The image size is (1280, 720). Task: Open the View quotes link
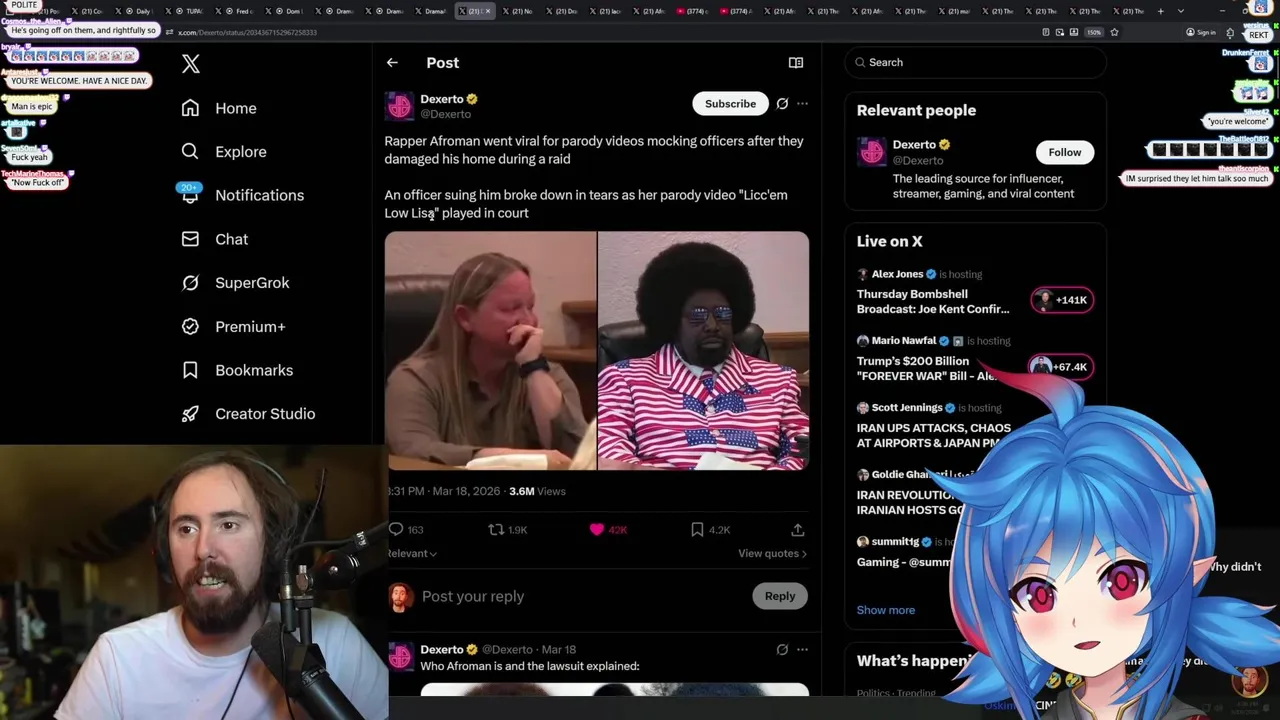click(x=772, y=553)
